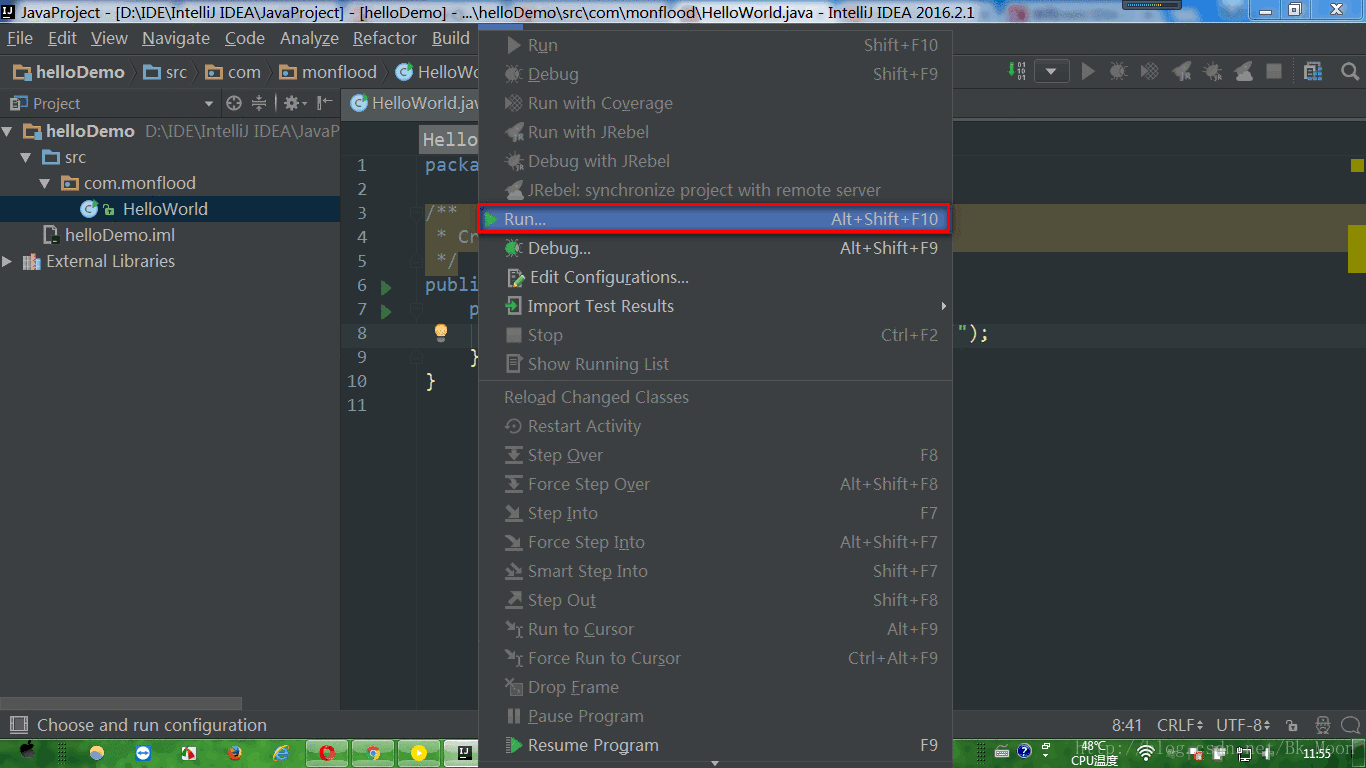Click the monflood breadcrumb
This screenshot has height=768, width=1366.
tap(329, 72)
